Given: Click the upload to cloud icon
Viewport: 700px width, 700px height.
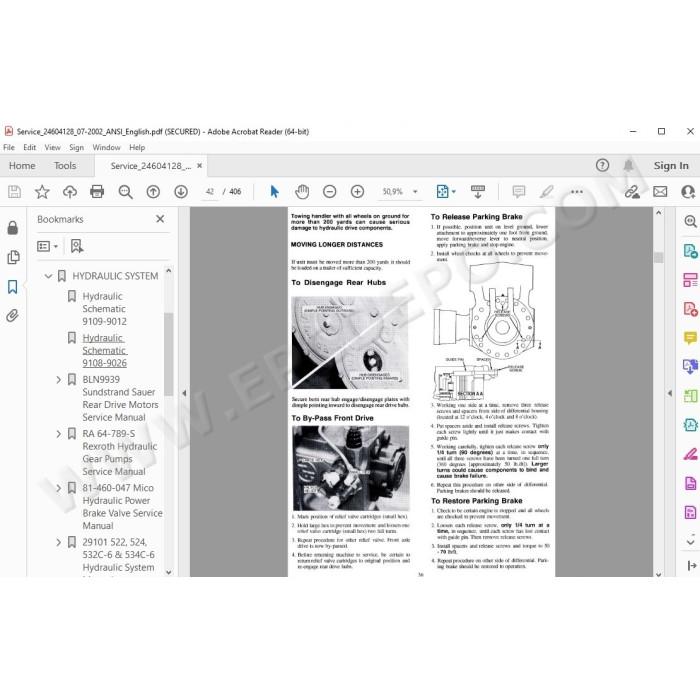Looking at the screenshot, I should [70, 192].
